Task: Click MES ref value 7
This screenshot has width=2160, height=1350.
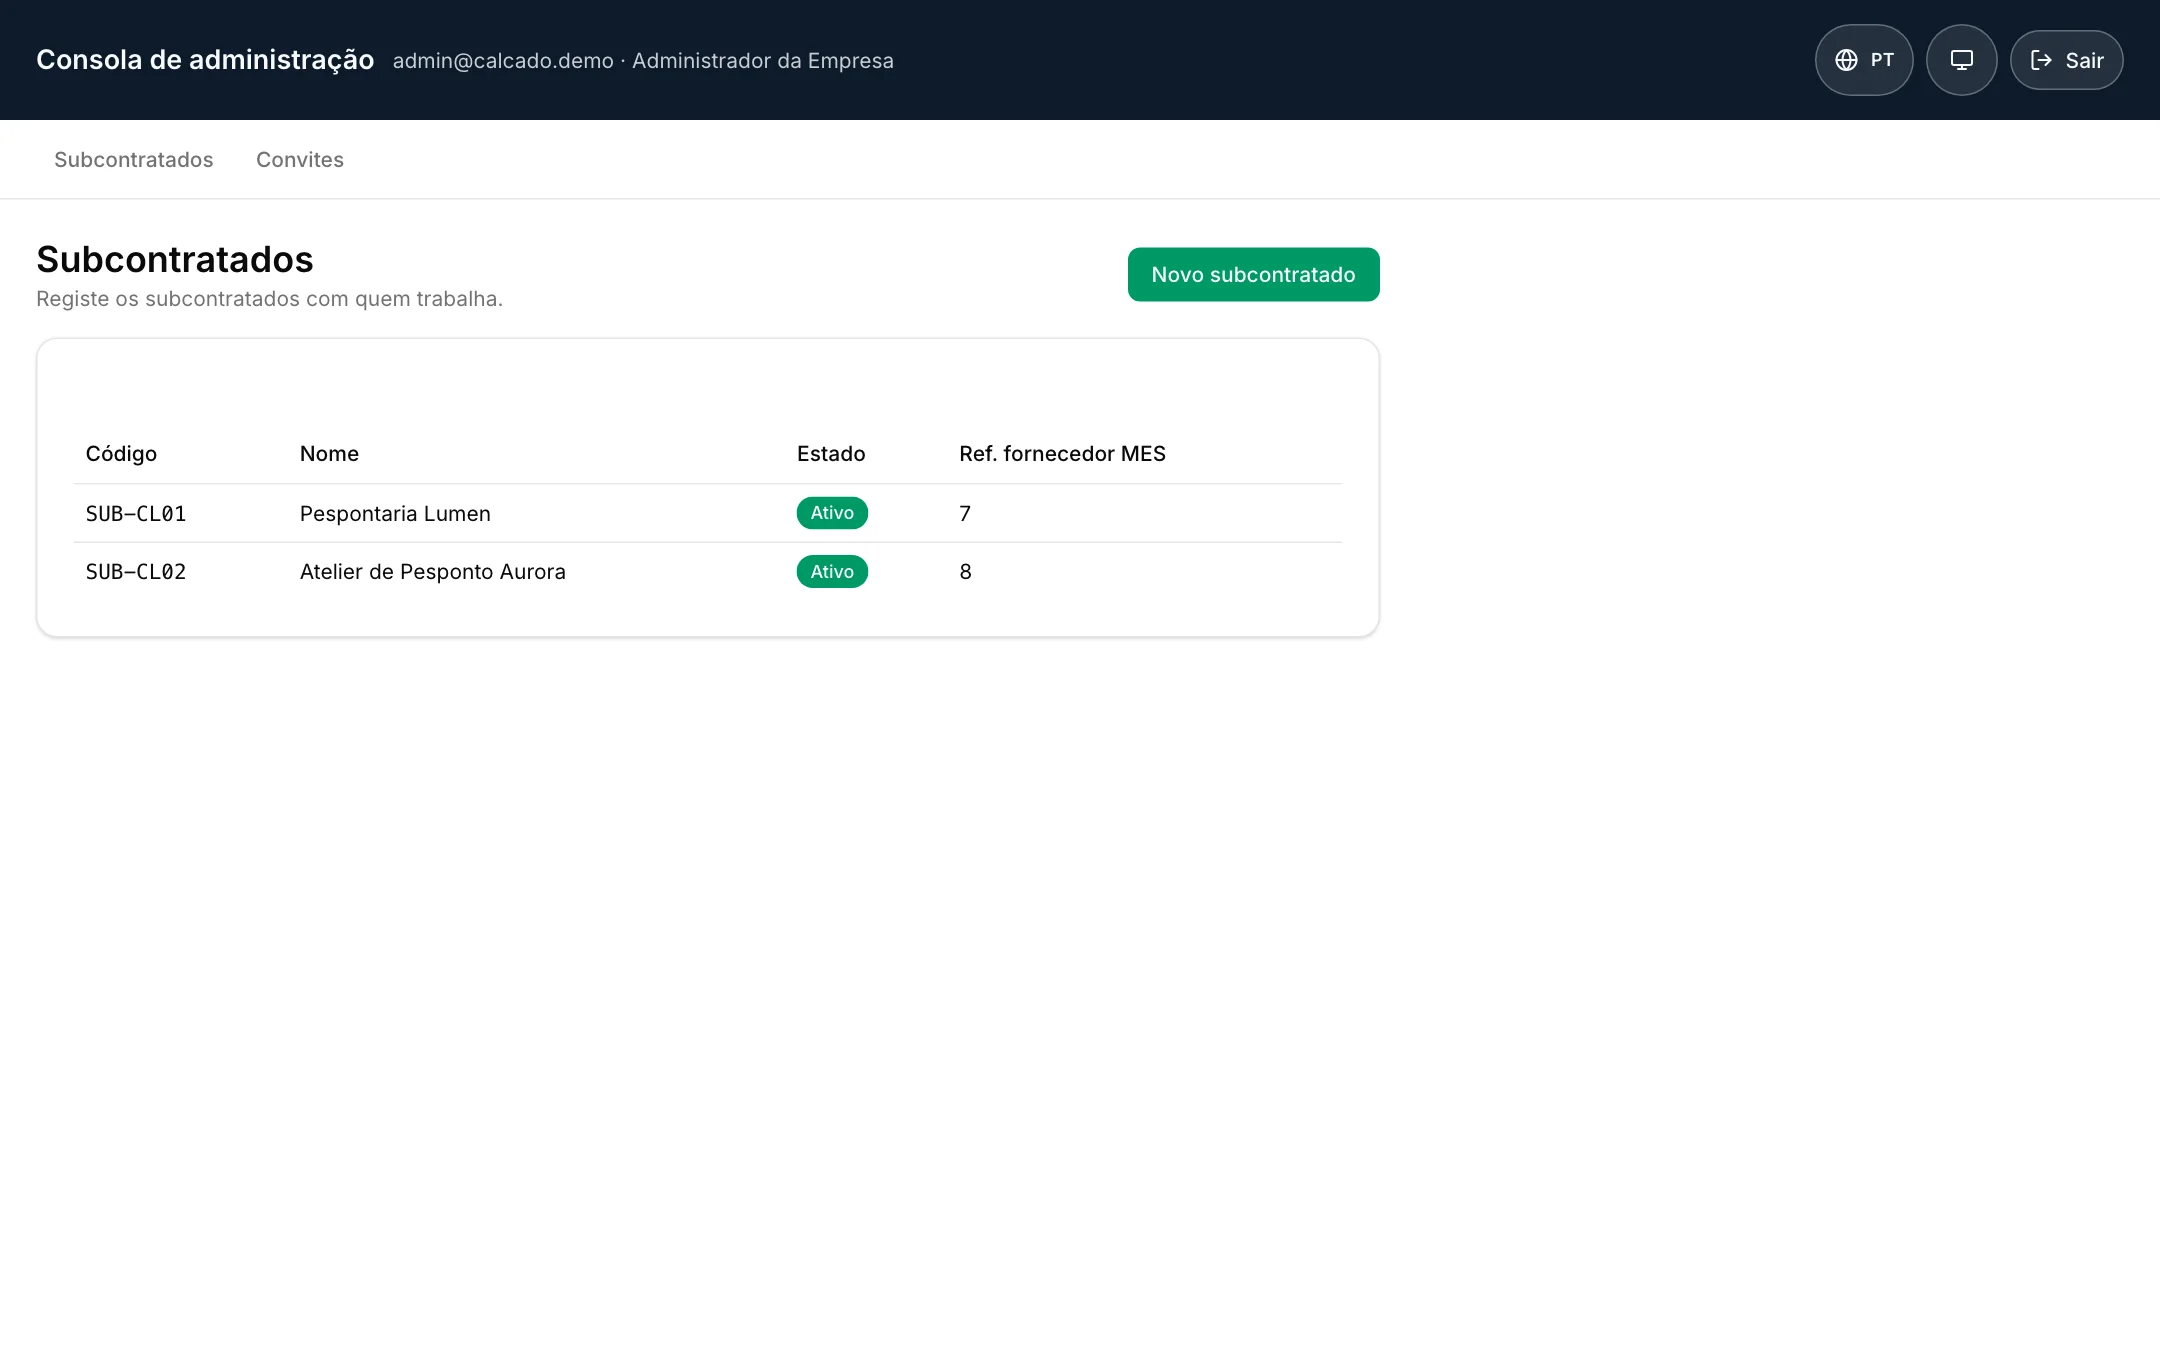Action: (965, 514)
